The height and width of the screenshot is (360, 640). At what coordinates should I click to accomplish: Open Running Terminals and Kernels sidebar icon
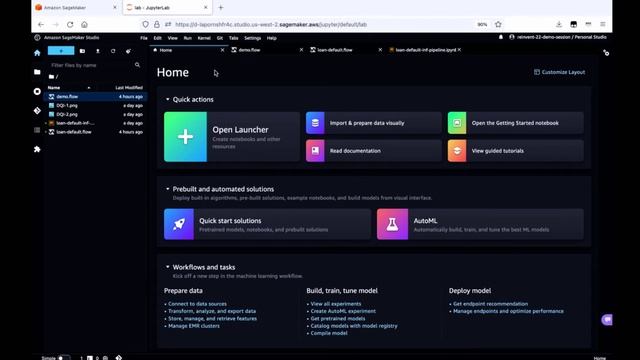[37, 91]
